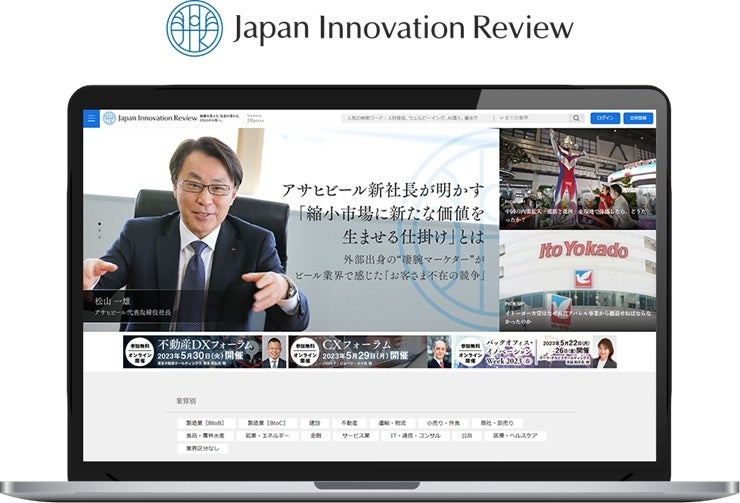Select the 公共 industry tag
The height and width of the screenshot is (503, 740).
click(467, 436)
